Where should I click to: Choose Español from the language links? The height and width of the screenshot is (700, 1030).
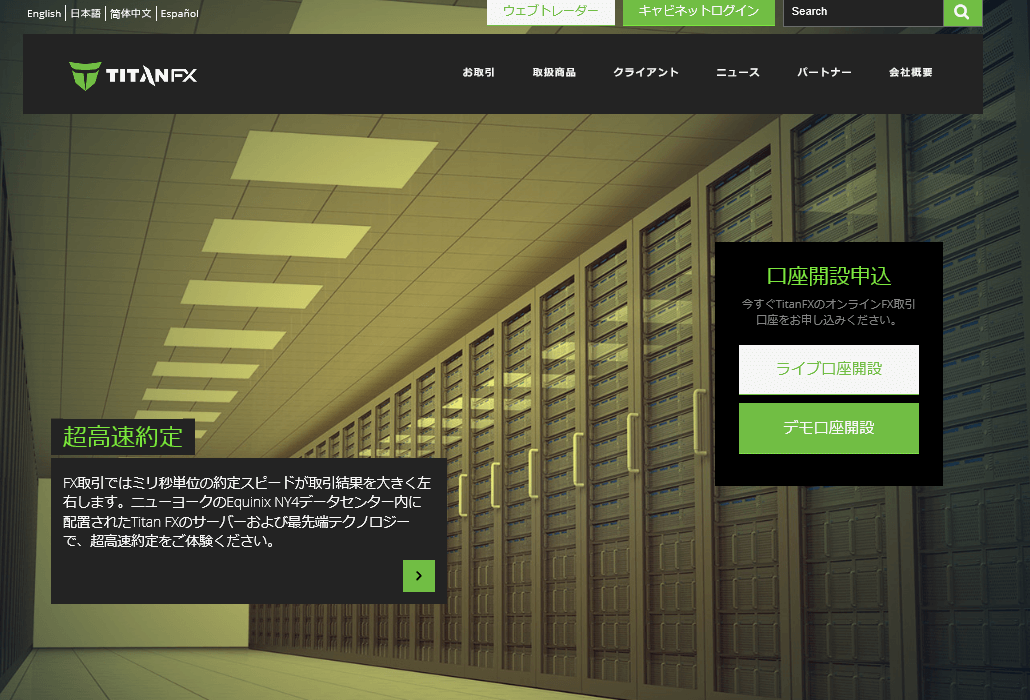[x=179, y=13]
